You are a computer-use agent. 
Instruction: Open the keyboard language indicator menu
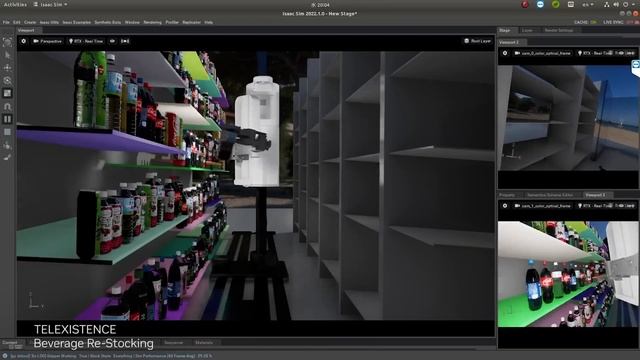(x=588, y=4)
